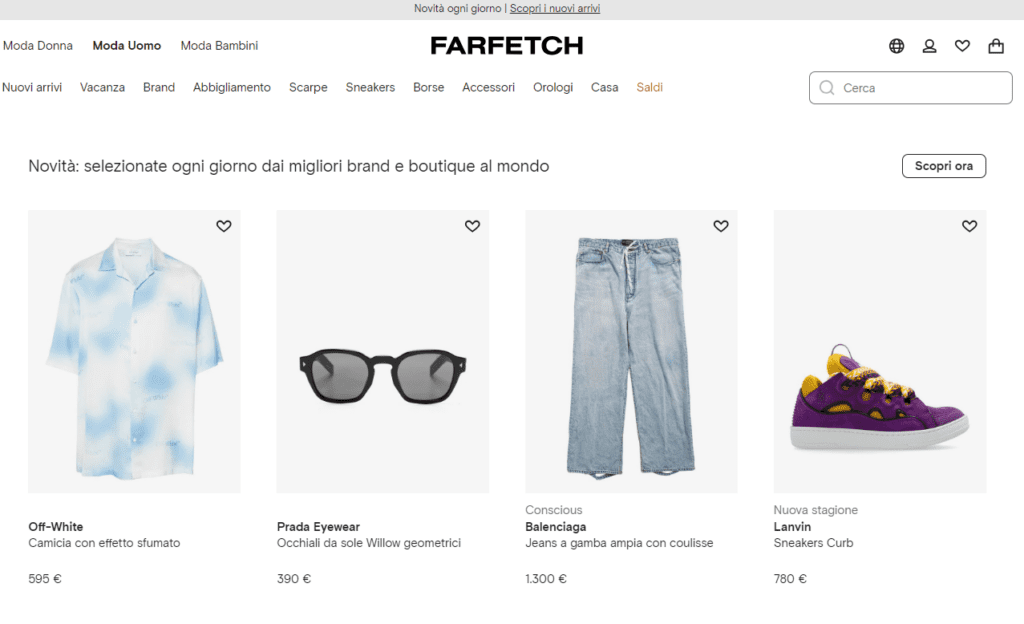Screen dimensions: 1024x624
Task: Expand the Brand navigation menu
Action: point(159,88)
